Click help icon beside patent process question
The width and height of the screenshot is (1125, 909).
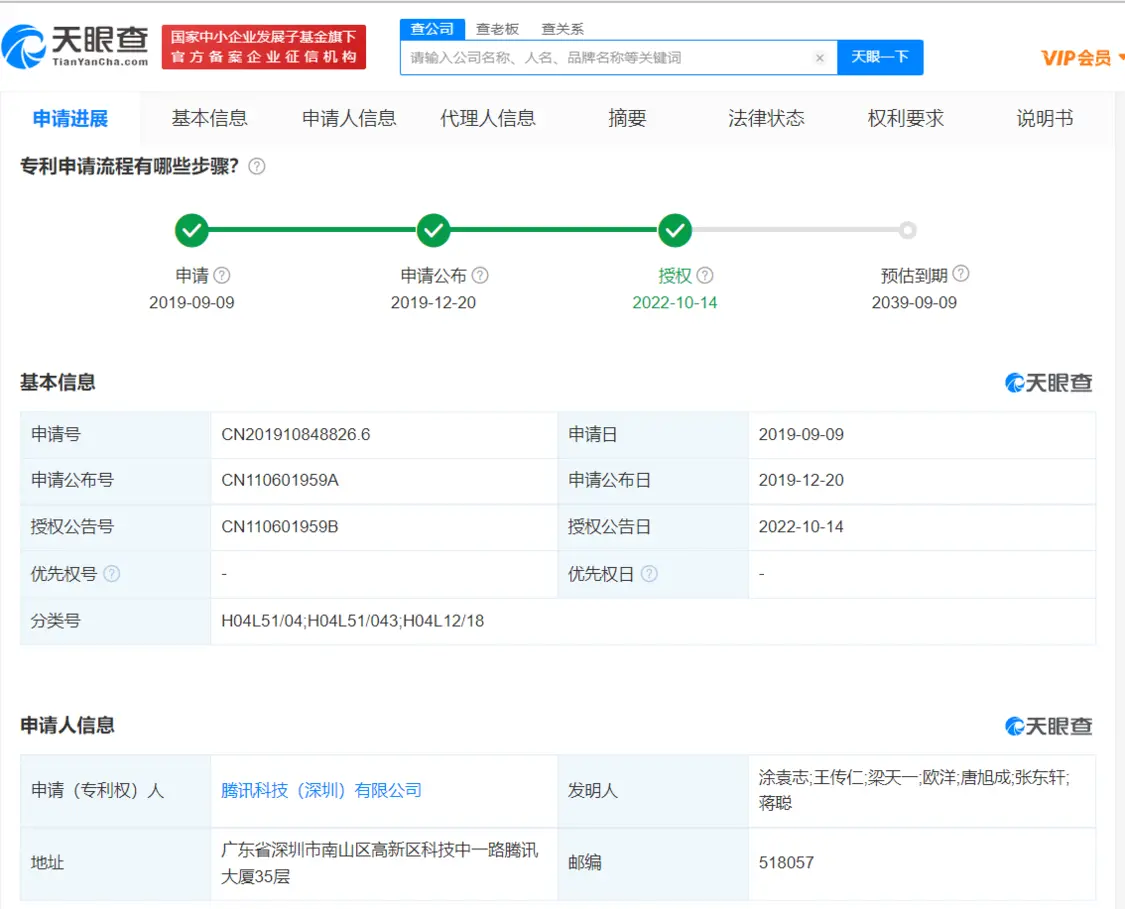(x=257, y=167)
